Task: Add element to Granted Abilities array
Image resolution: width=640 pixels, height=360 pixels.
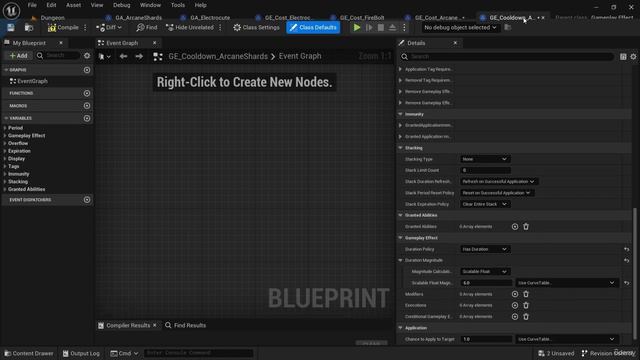Action: [515, 227]
